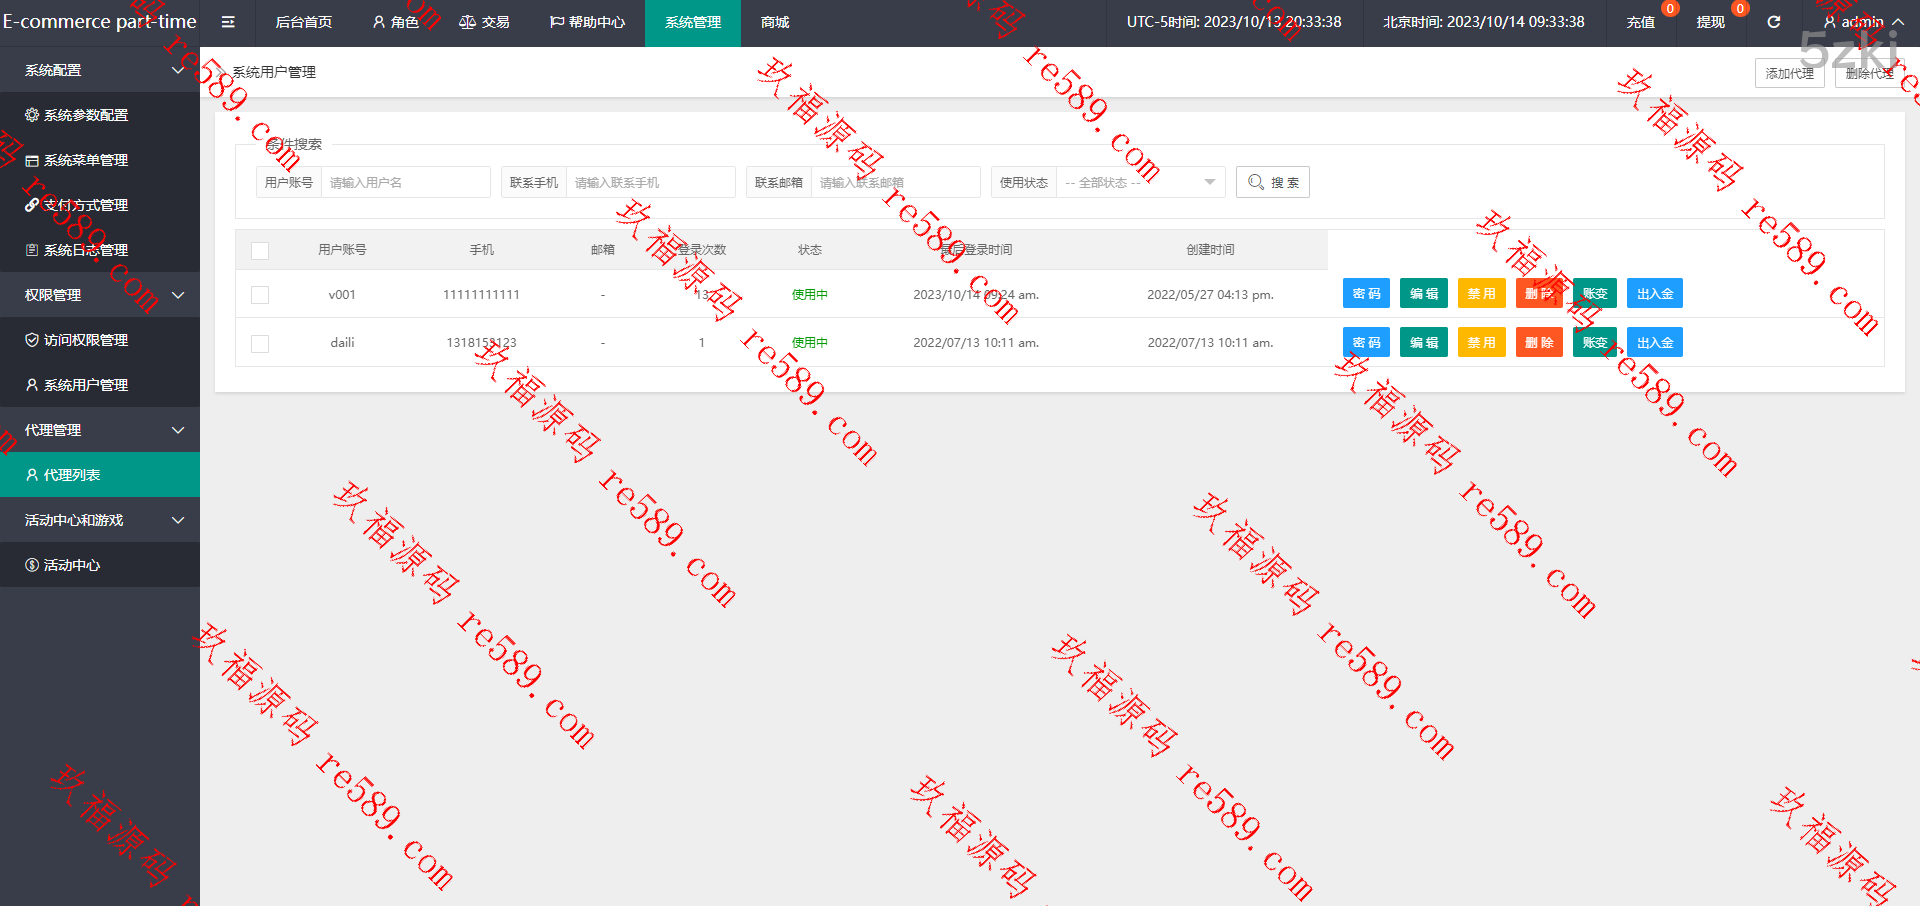Open the 使用状态 status dropdown
1920x906 pixels.
(x=1139, y=182)
